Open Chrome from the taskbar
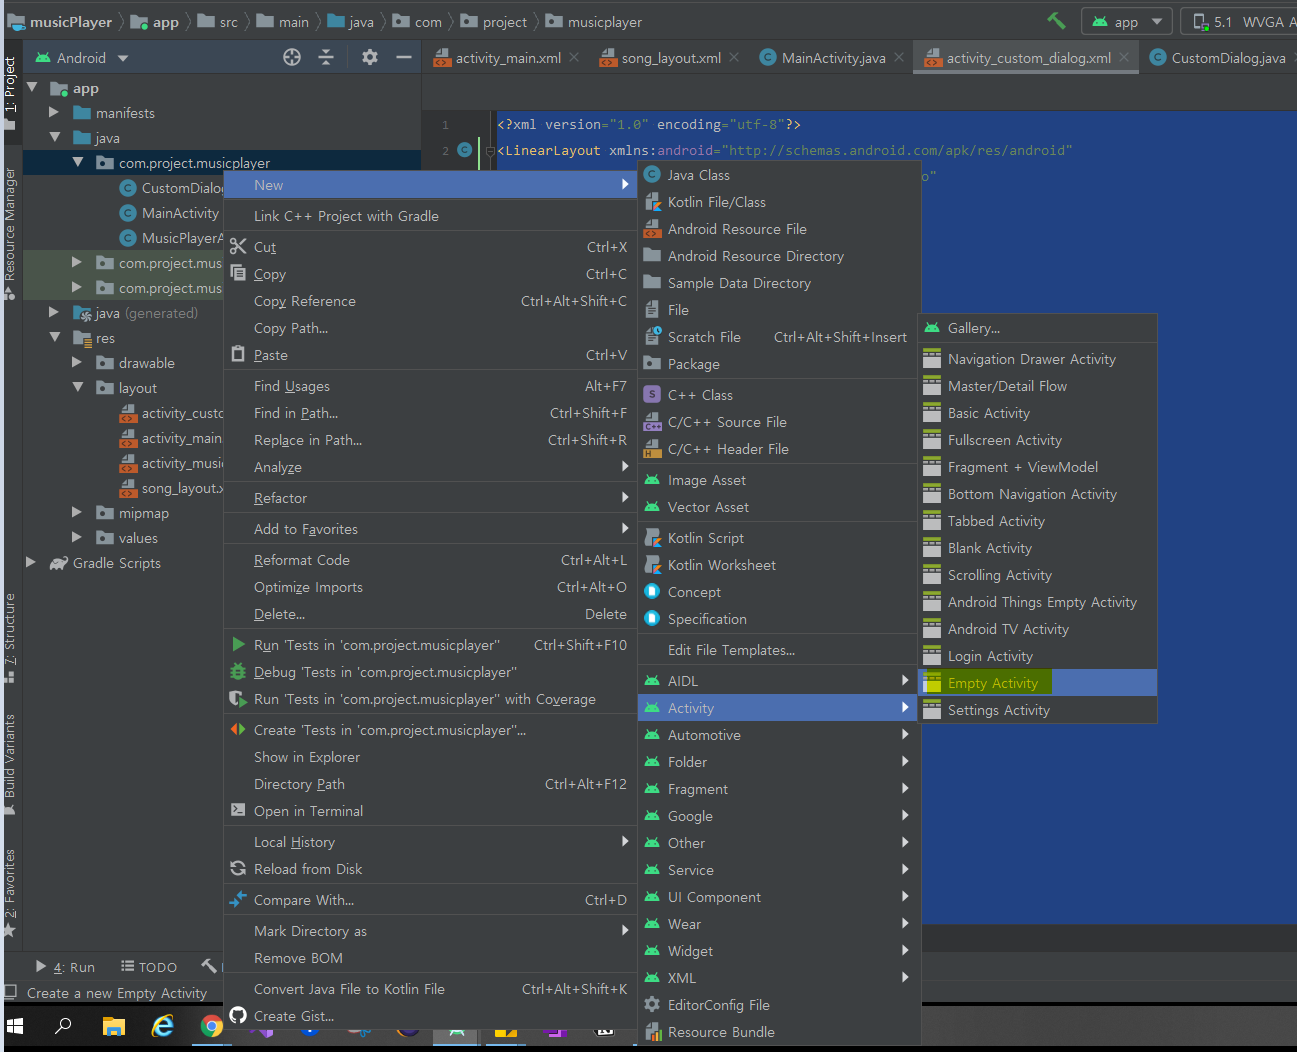This screenshot has height=1052, width=1297. [x=211, y=1026]
